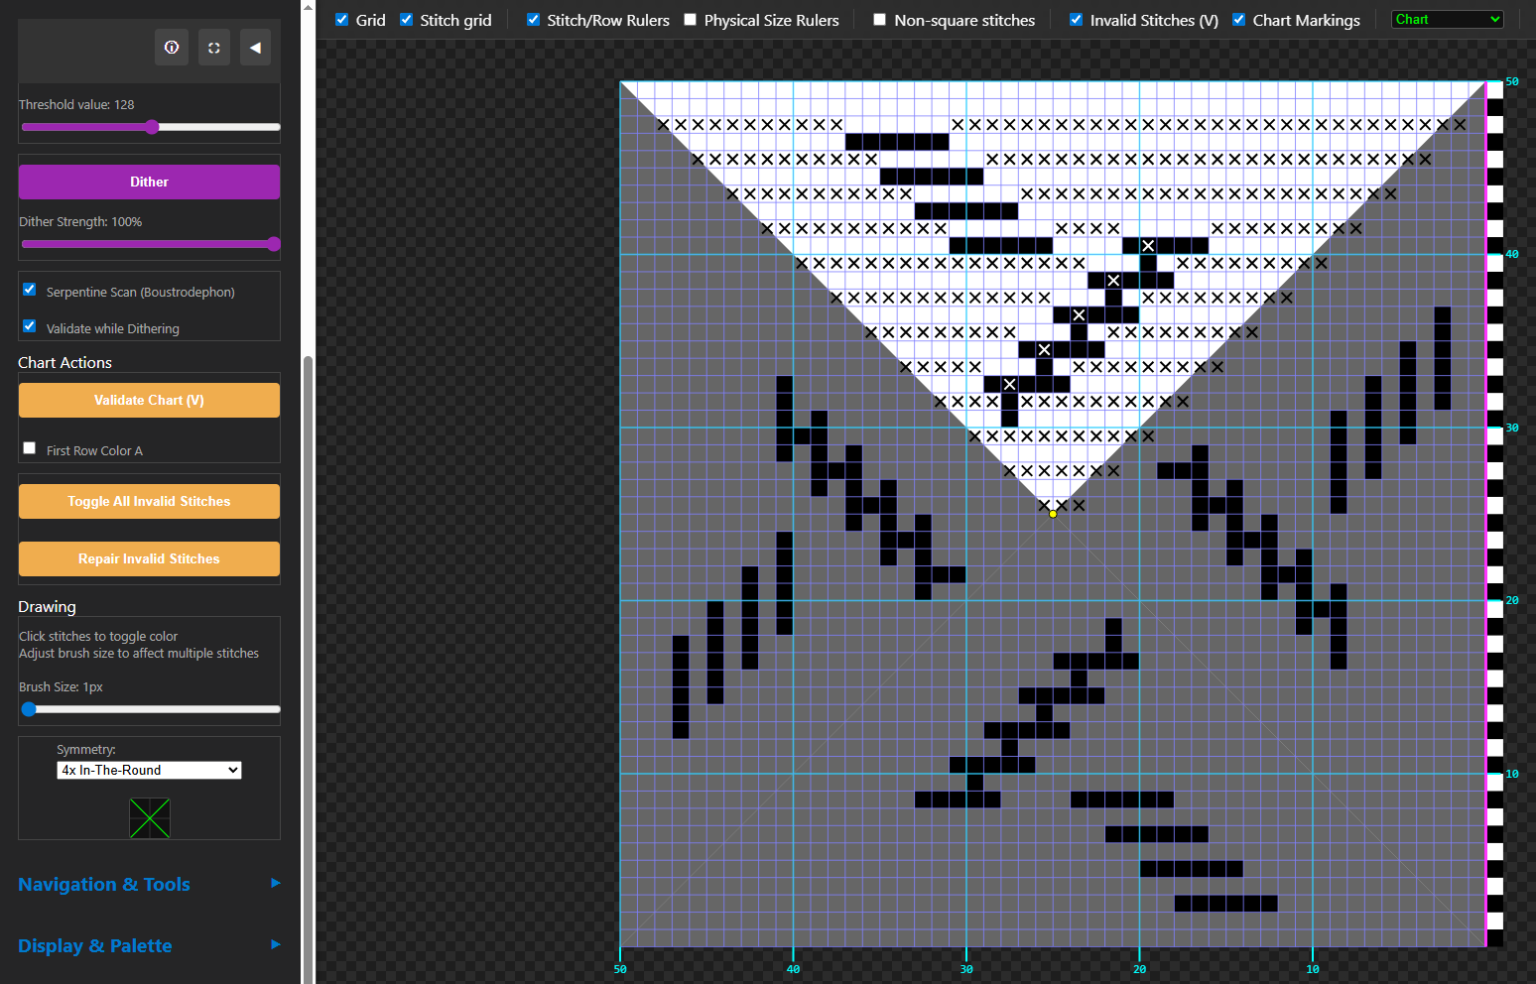The width and height of the screenshot is (1536, 984).
Task: Click the Repair Invalid Stitches button
Action: point(149,559)
